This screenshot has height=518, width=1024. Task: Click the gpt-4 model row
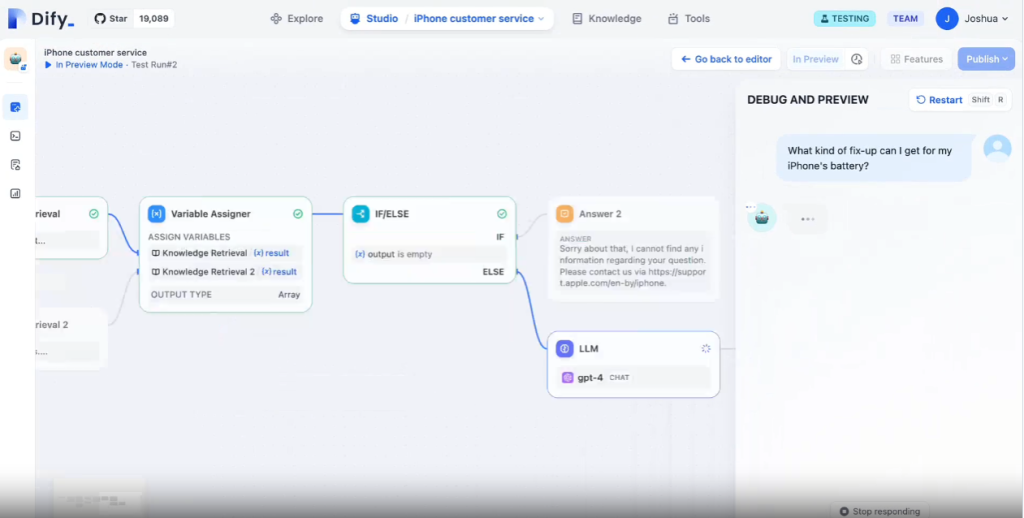coord(633,378)
